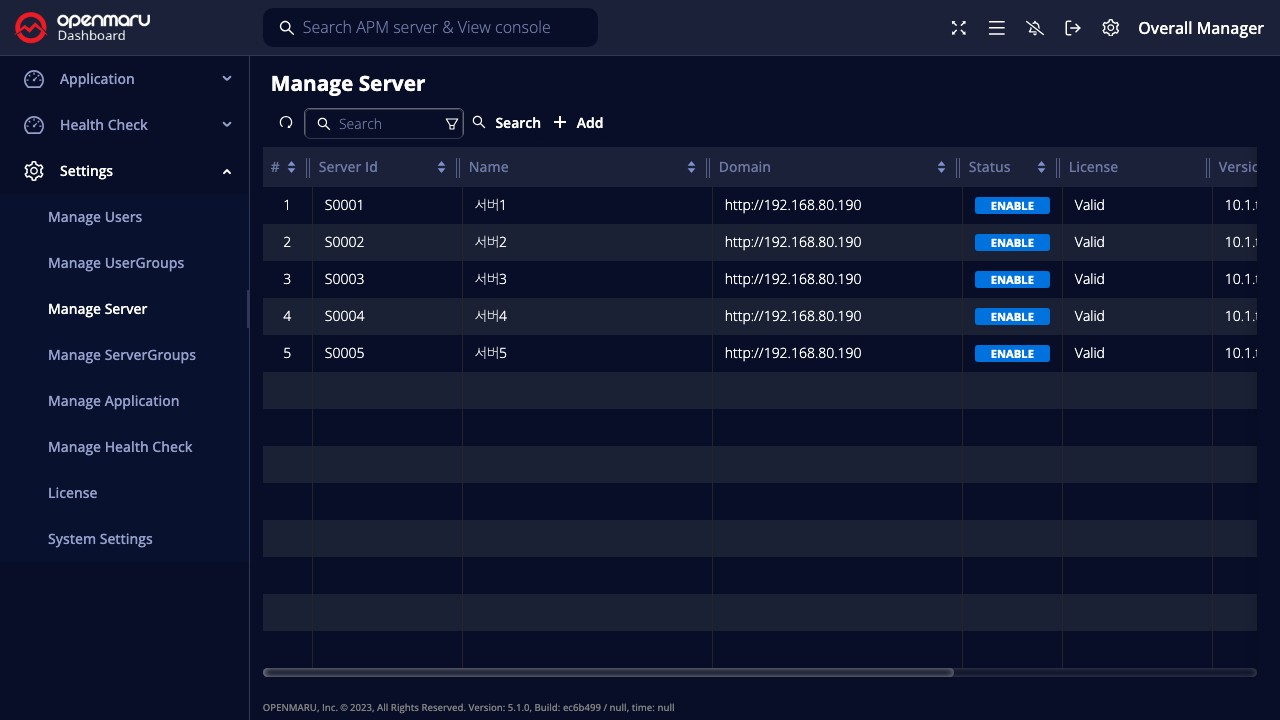
Task: Click the OPENMARU Dashboard logo
Action: [83, 28]
